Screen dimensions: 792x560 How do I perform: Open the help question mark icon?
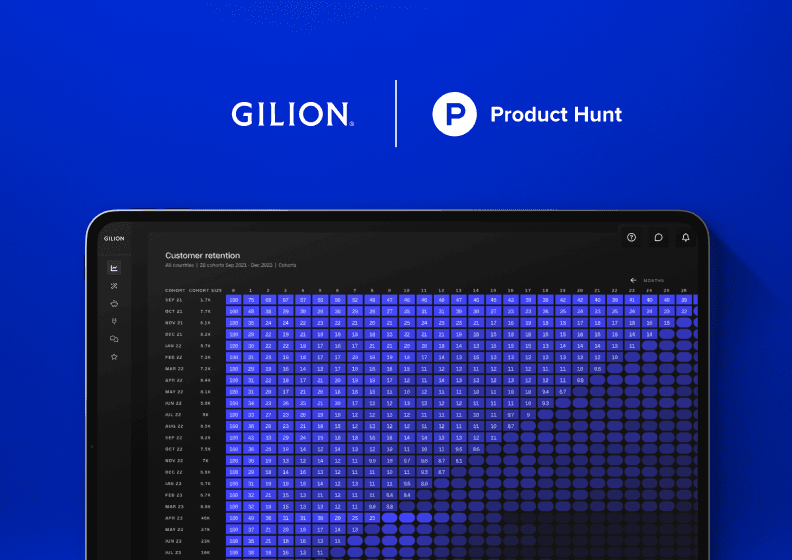631,237
